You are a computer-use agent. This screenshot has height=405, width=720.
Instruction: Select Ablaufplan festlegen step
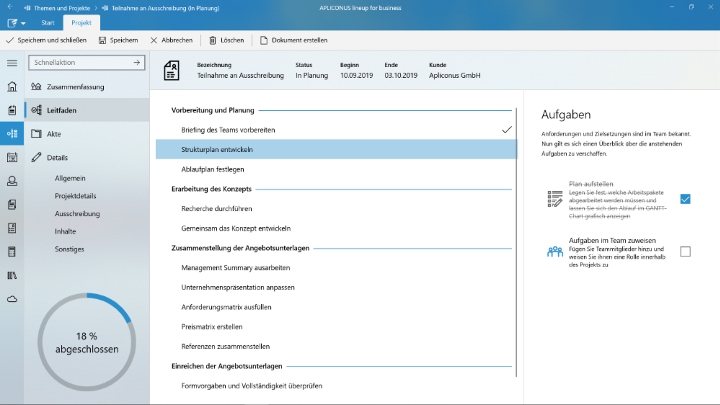pos(336,169)
